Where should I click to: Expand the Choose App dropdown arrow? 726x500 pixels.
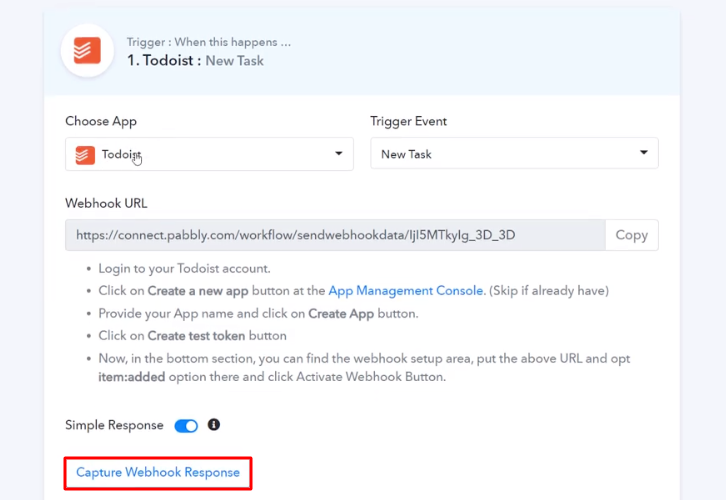click(338, 155)
